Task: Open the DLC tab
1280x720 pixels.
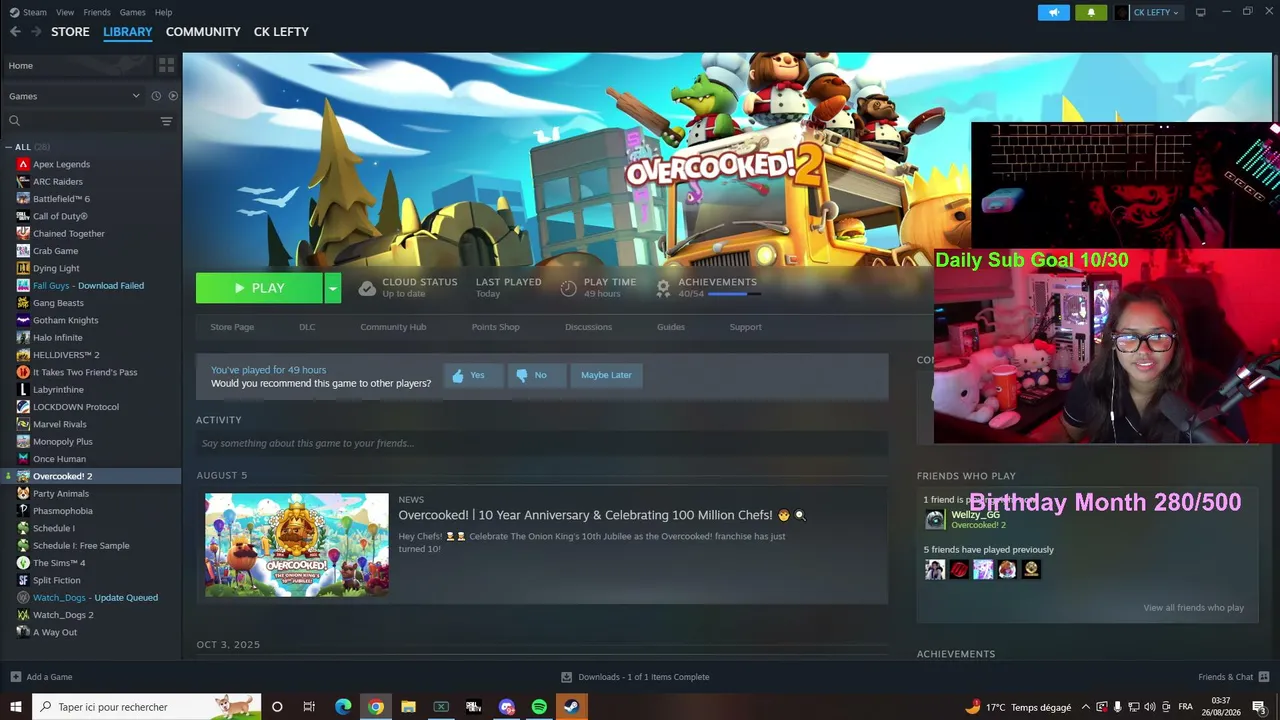Action: pyautogui.click(x=307, y=327)
